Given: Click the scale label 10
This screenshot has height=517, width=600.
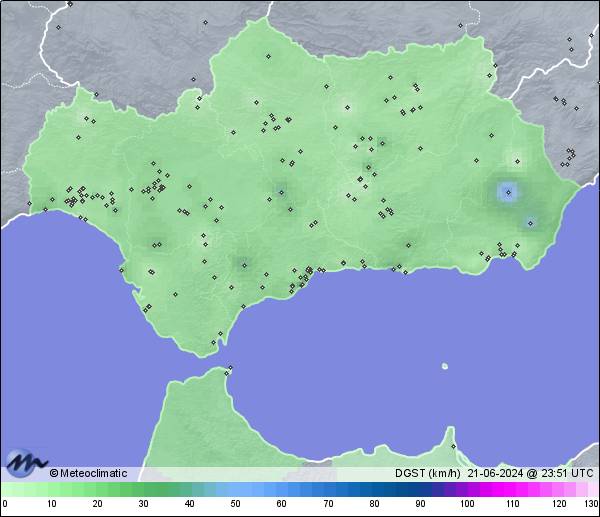Looking at the screenshot, I should 52,504.
